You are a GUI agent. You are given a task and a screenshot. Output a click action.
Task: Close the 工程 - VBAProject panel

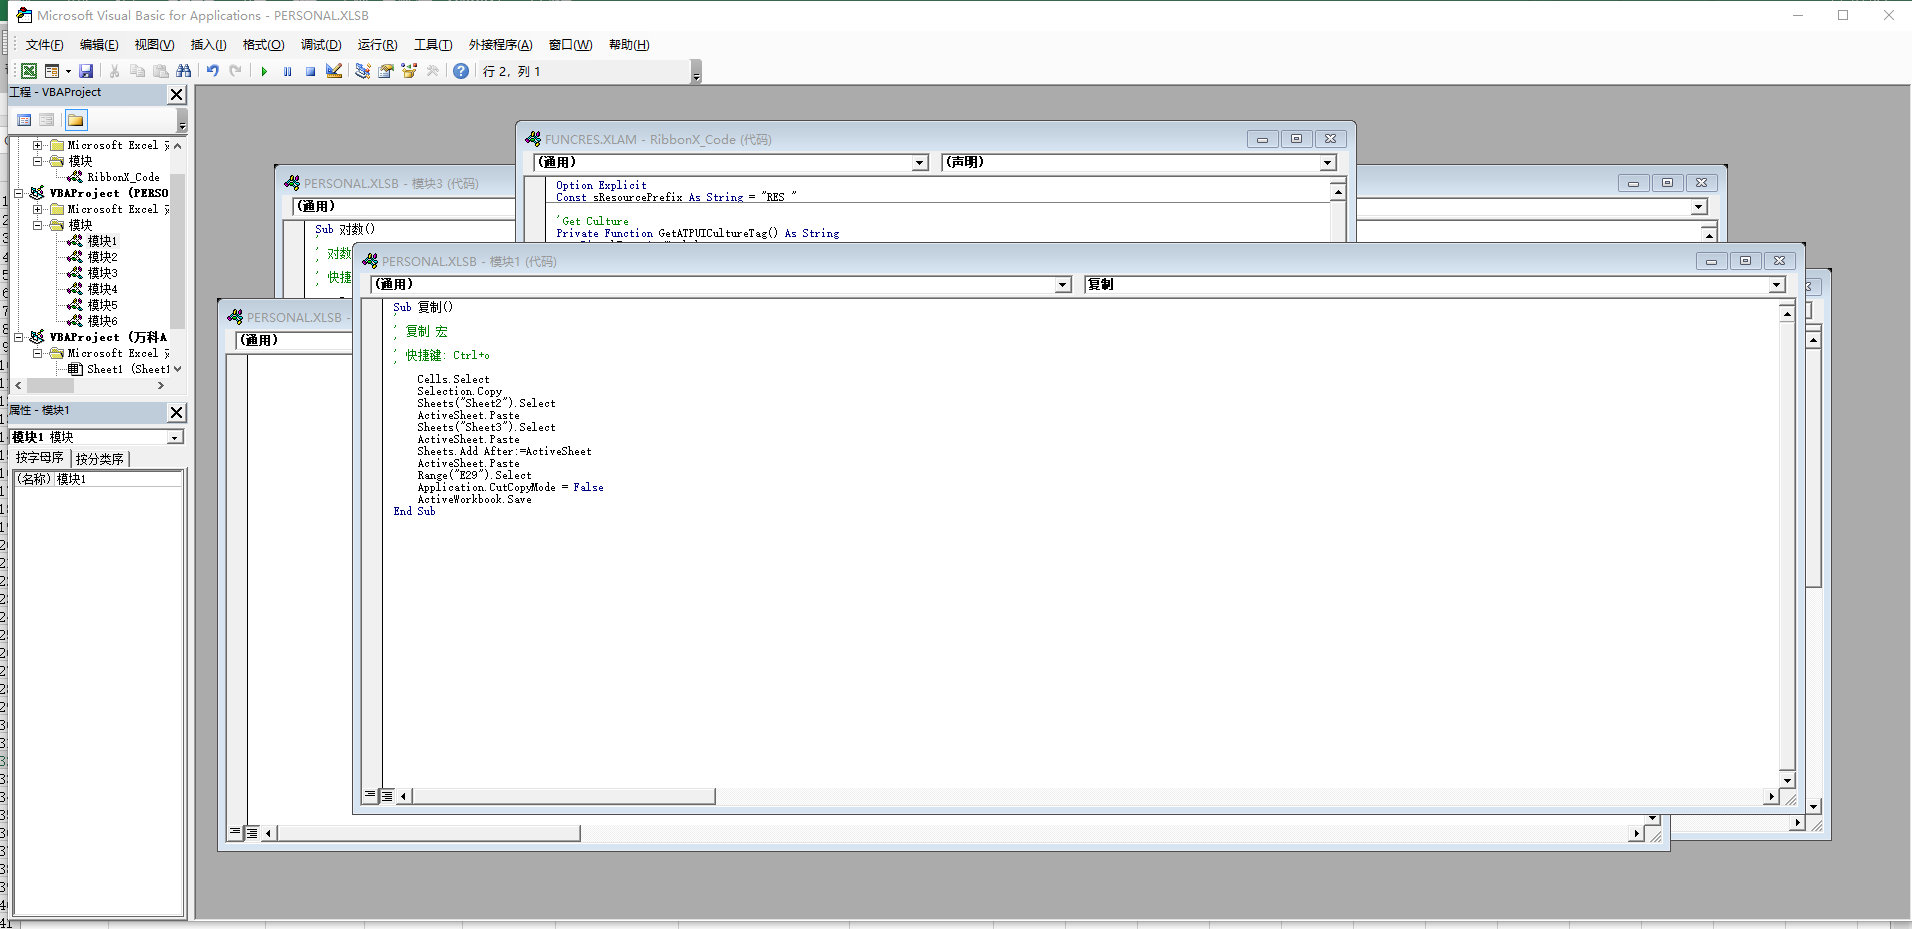click(177, 94)
